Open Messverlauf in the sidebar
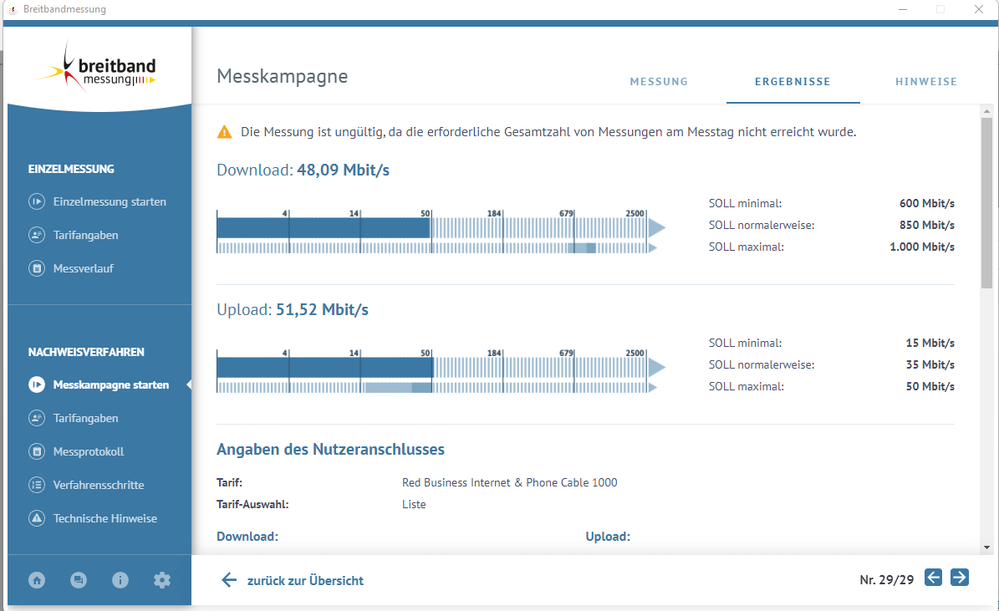This screenshot has width=999, height=611. coord(83,269)
